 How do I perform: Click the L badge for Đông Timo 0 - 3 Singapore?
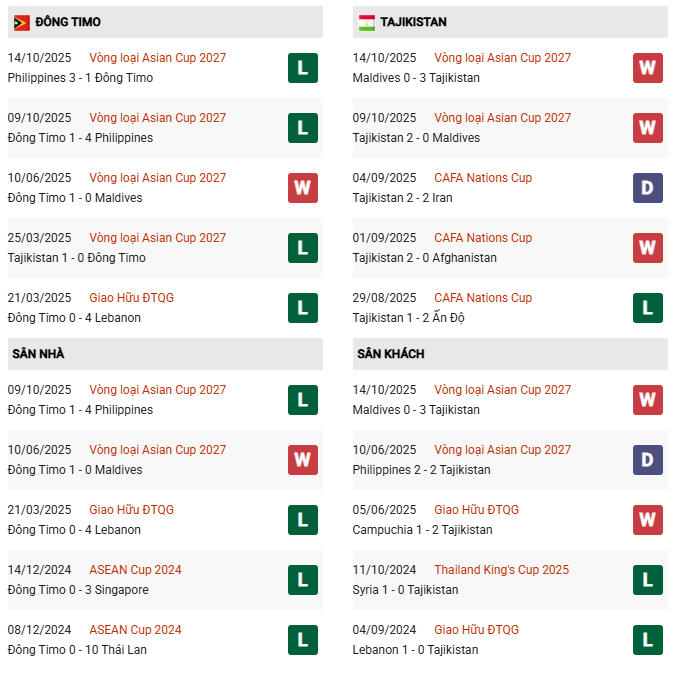pyautogui.click(x=303, y=580)
